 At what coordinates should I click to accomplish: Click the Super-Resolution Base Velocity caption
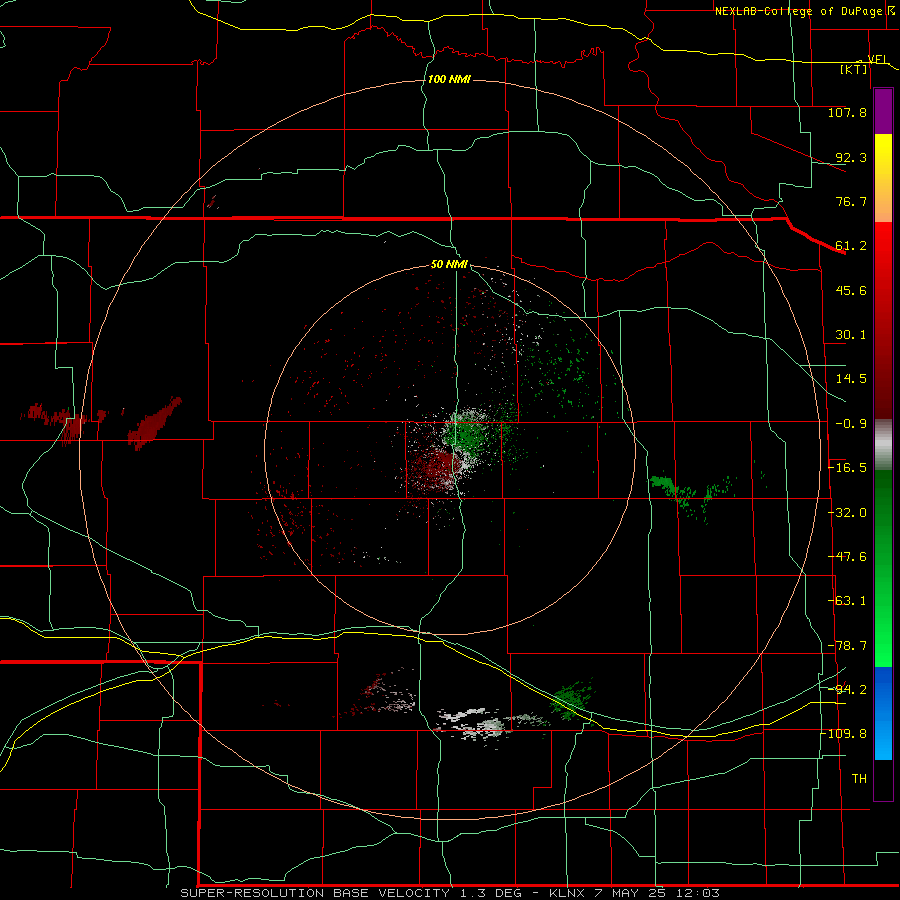[450, 893]
